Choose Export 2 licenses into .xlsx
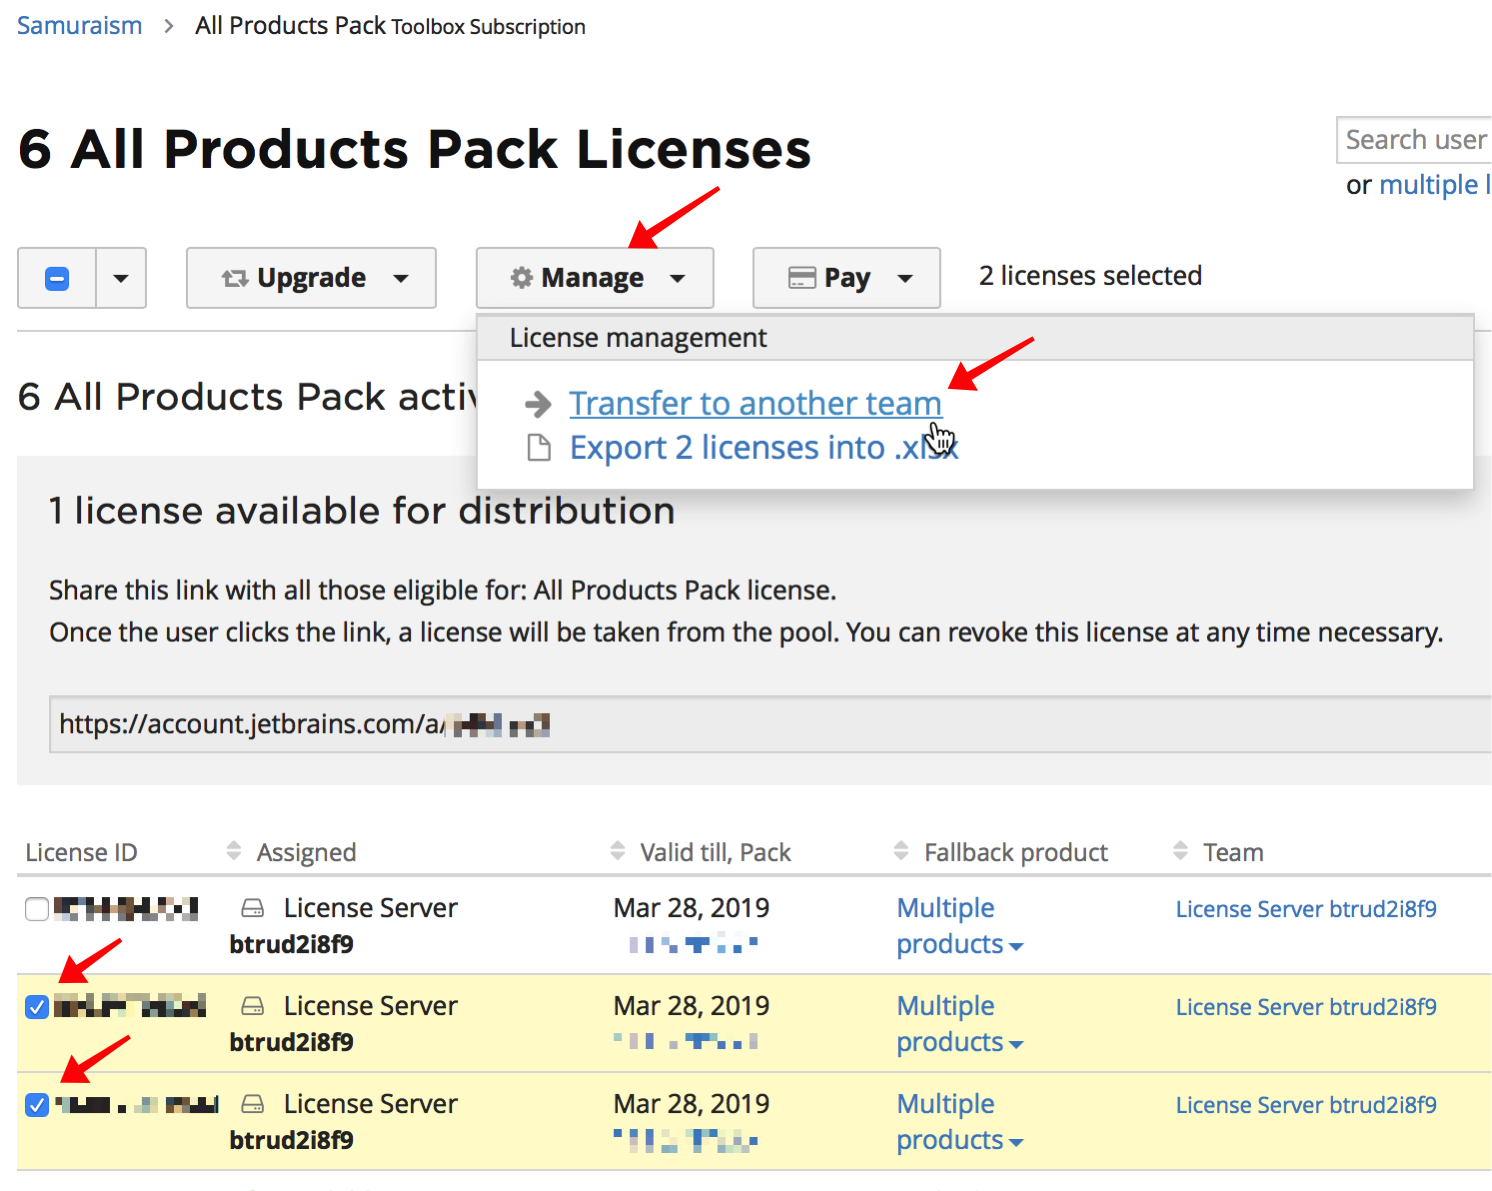1492x1191 pixels. pos(764,447)
